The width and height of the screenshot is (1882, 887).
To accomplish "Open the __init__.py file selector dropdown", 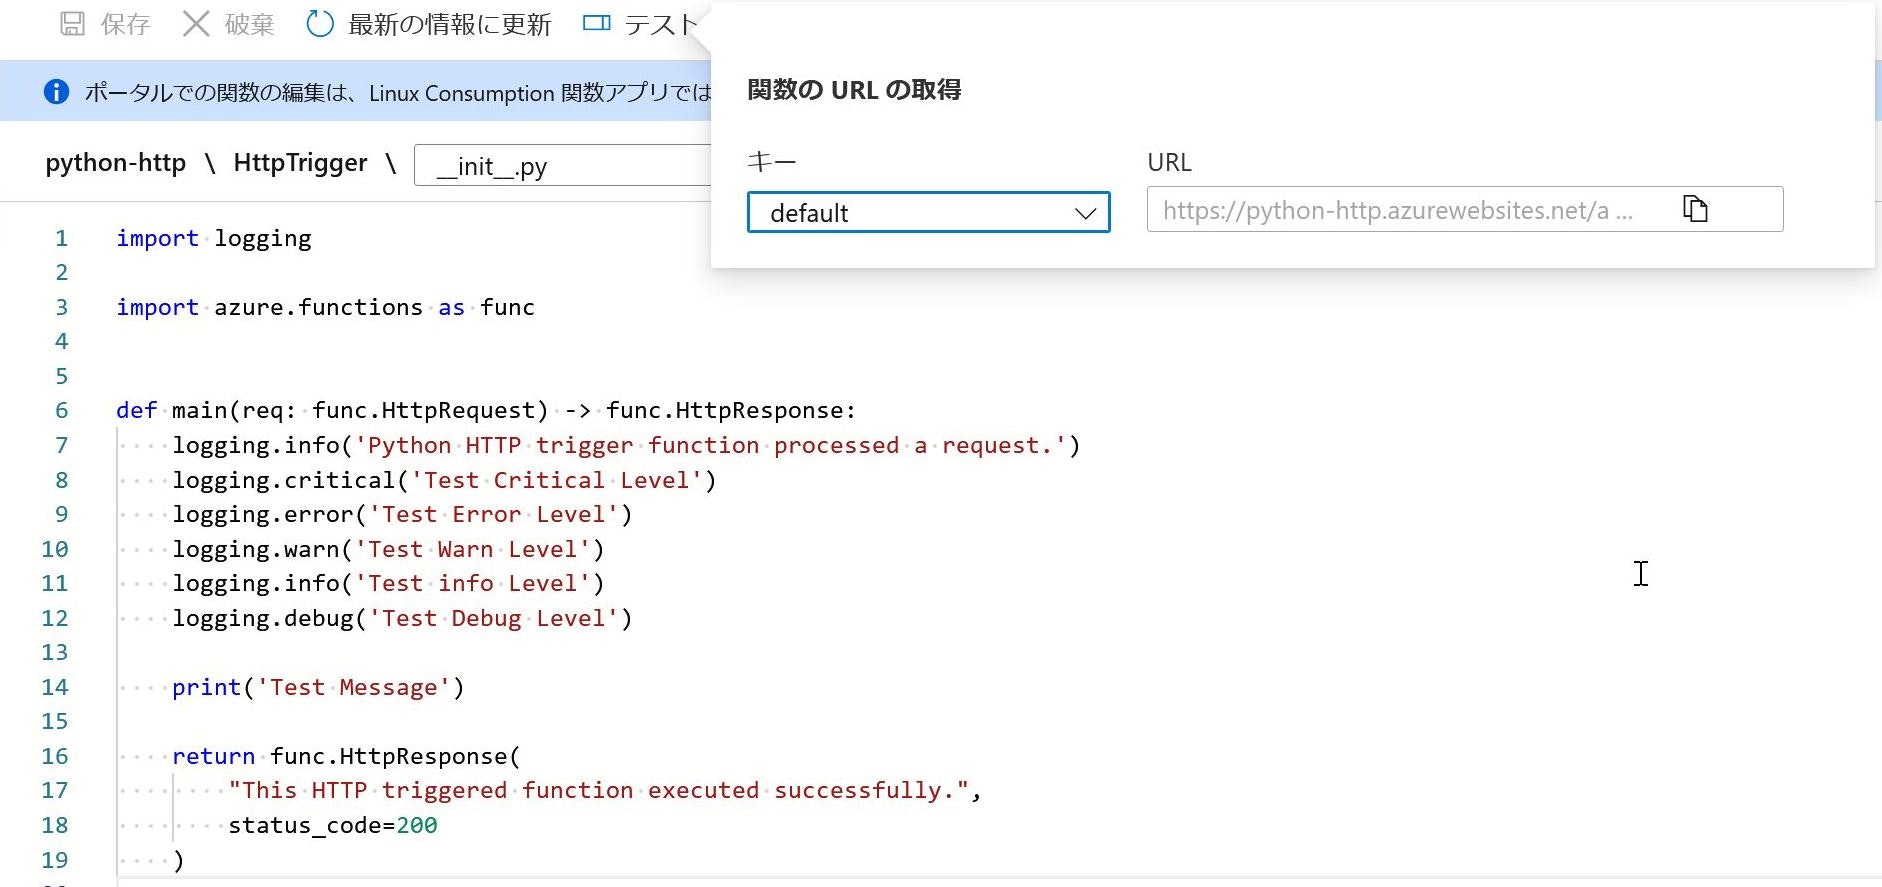I will point(563,165).
